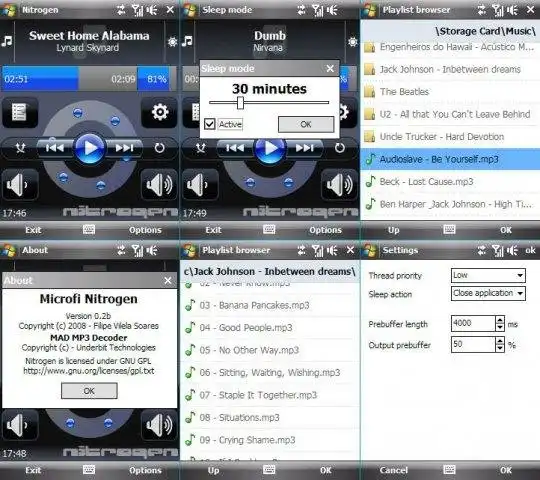Open Jack Johnson - Inbetween dreams folder
The width and height of the screenshot is (540, 480).
point(450,69)
